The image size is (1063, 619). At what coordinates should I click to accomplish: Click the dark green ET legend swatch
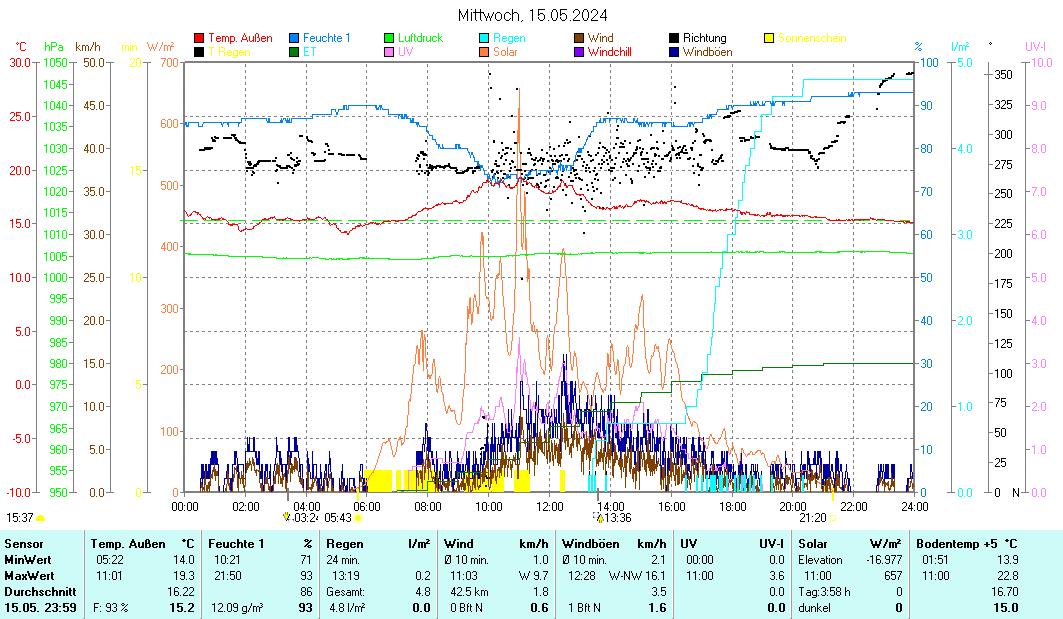coord(294,52)
